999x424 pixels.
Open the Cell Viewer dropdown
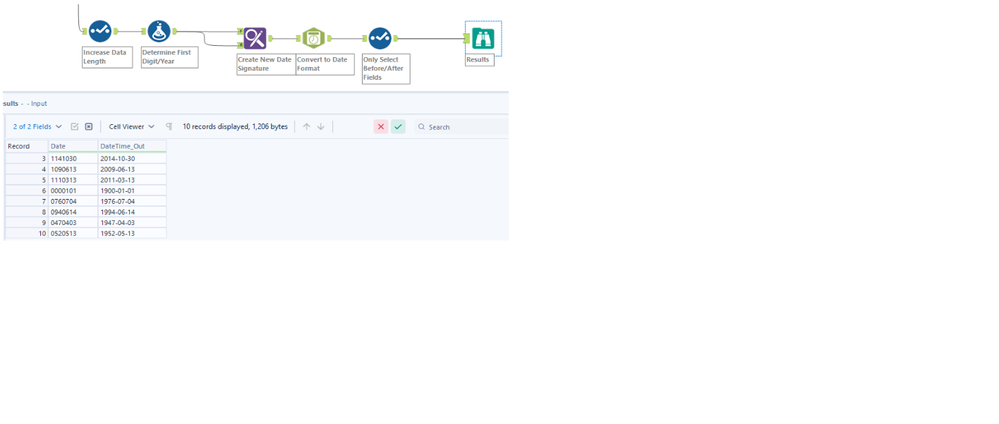pos(132,127)
